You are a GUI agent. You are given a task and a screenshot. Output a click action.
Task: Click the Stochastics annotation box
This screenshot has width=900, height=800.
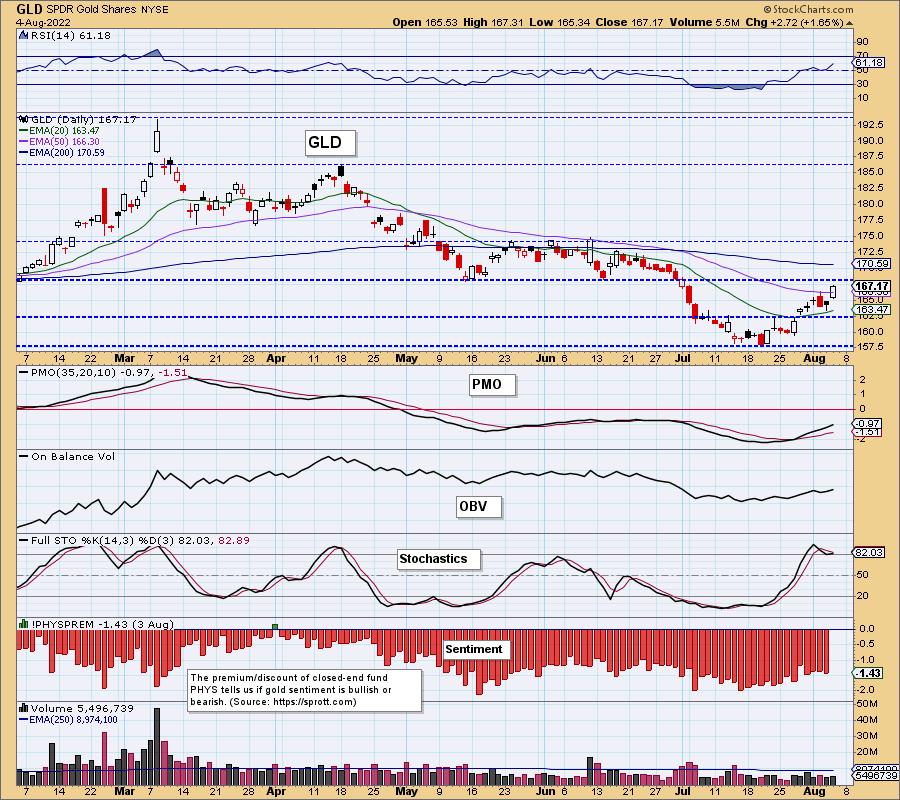tap(439, 559)
